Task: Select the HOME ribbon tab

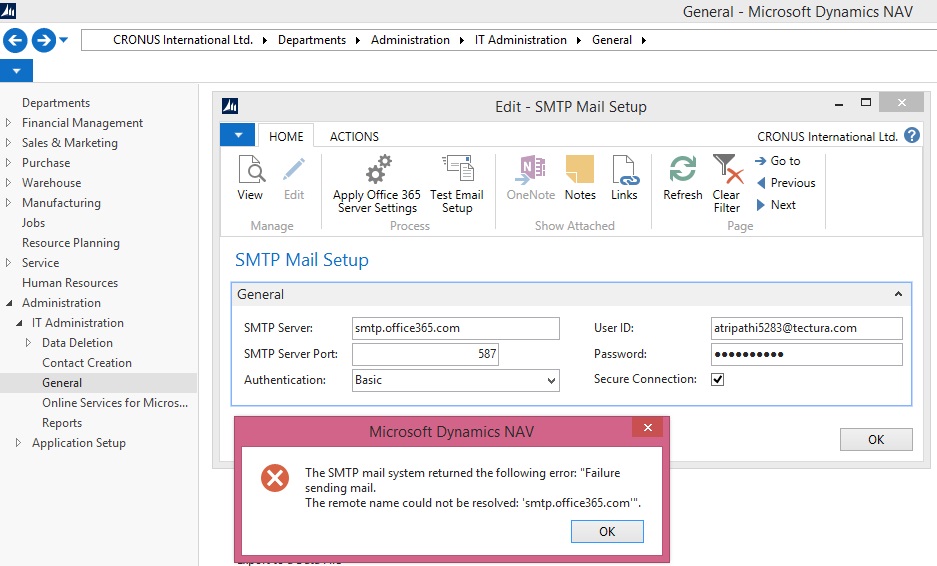Action: click(286, 136)
